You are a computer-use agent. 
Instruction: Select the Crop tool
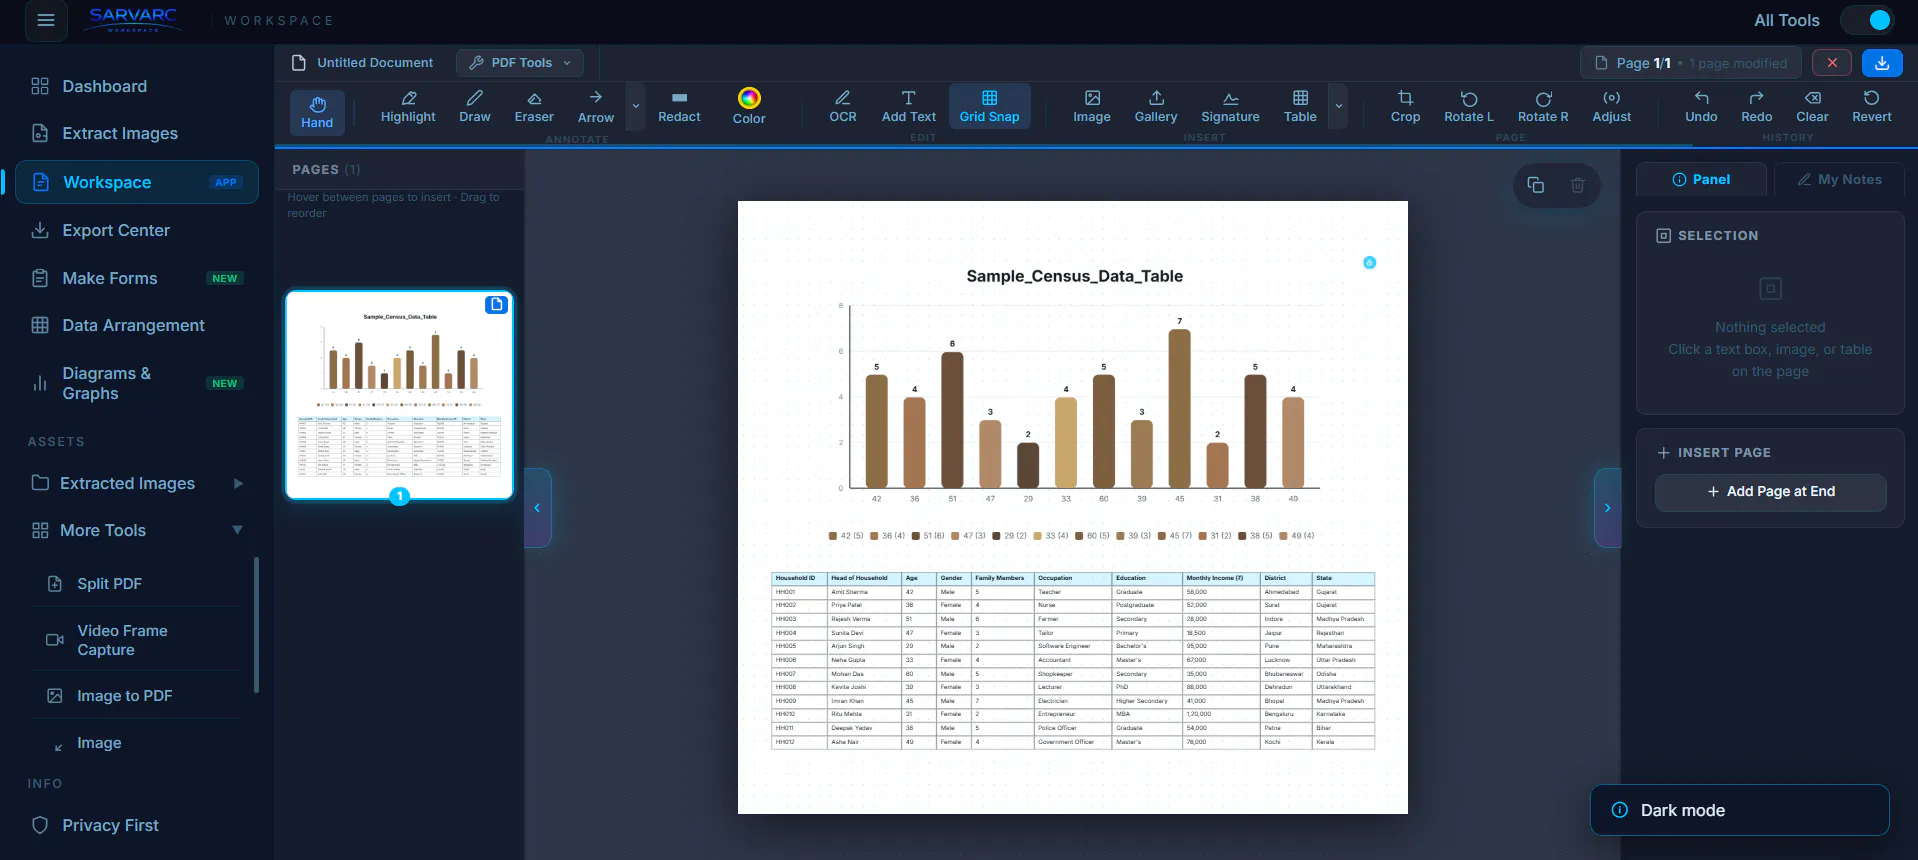coord(1405,107)
